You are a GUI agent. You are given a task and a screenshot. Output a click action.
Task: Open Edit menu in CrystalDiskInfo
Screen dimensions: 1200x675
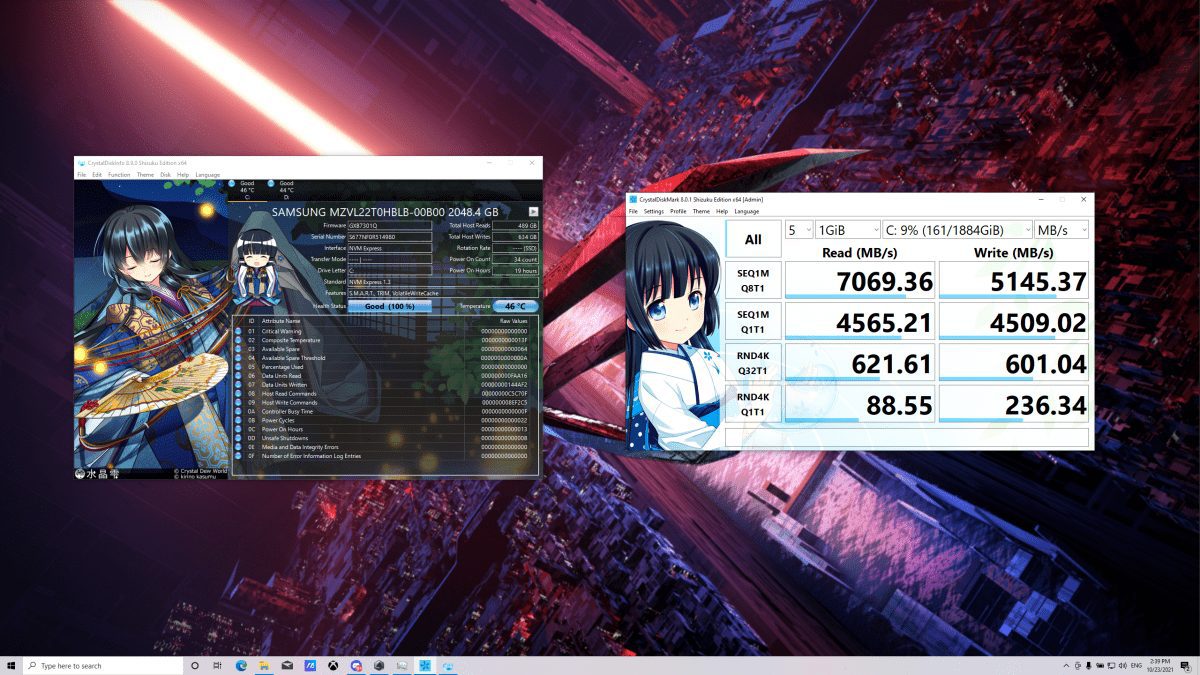point(97,175)
